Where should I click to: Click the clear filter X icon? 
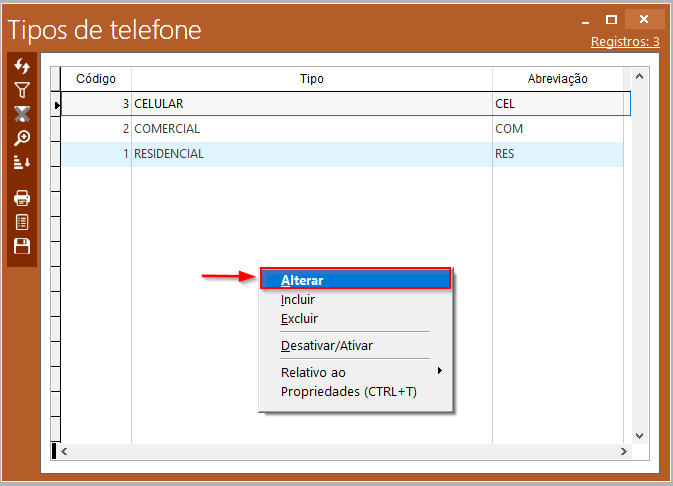22,114
